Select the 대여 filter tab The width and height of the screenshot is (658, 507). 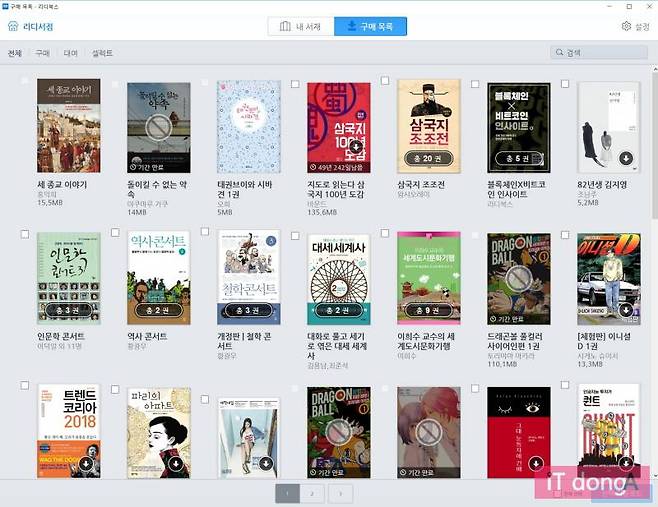(70, 53)
